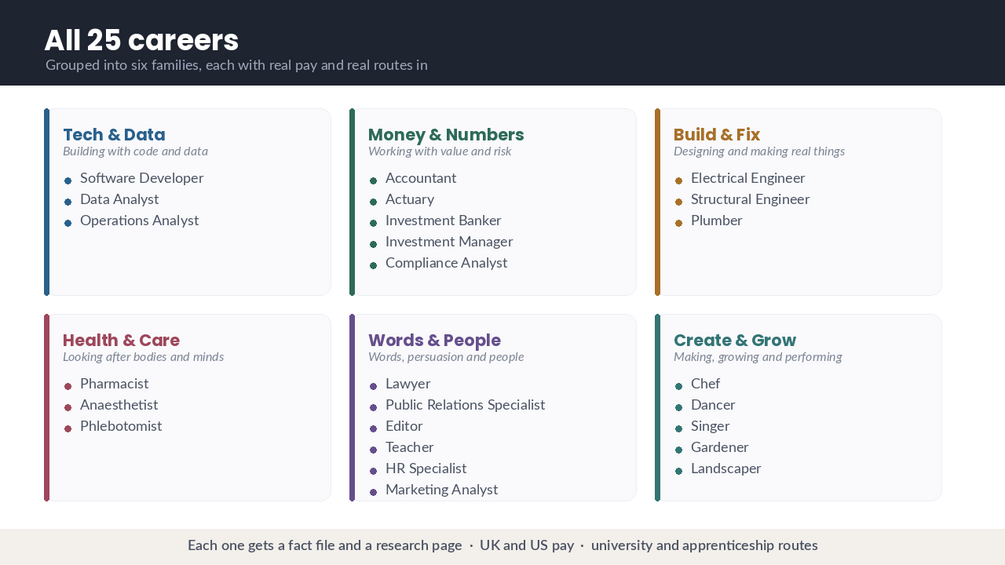
Task: Select the Actuary list item
Action: point(410,199)
